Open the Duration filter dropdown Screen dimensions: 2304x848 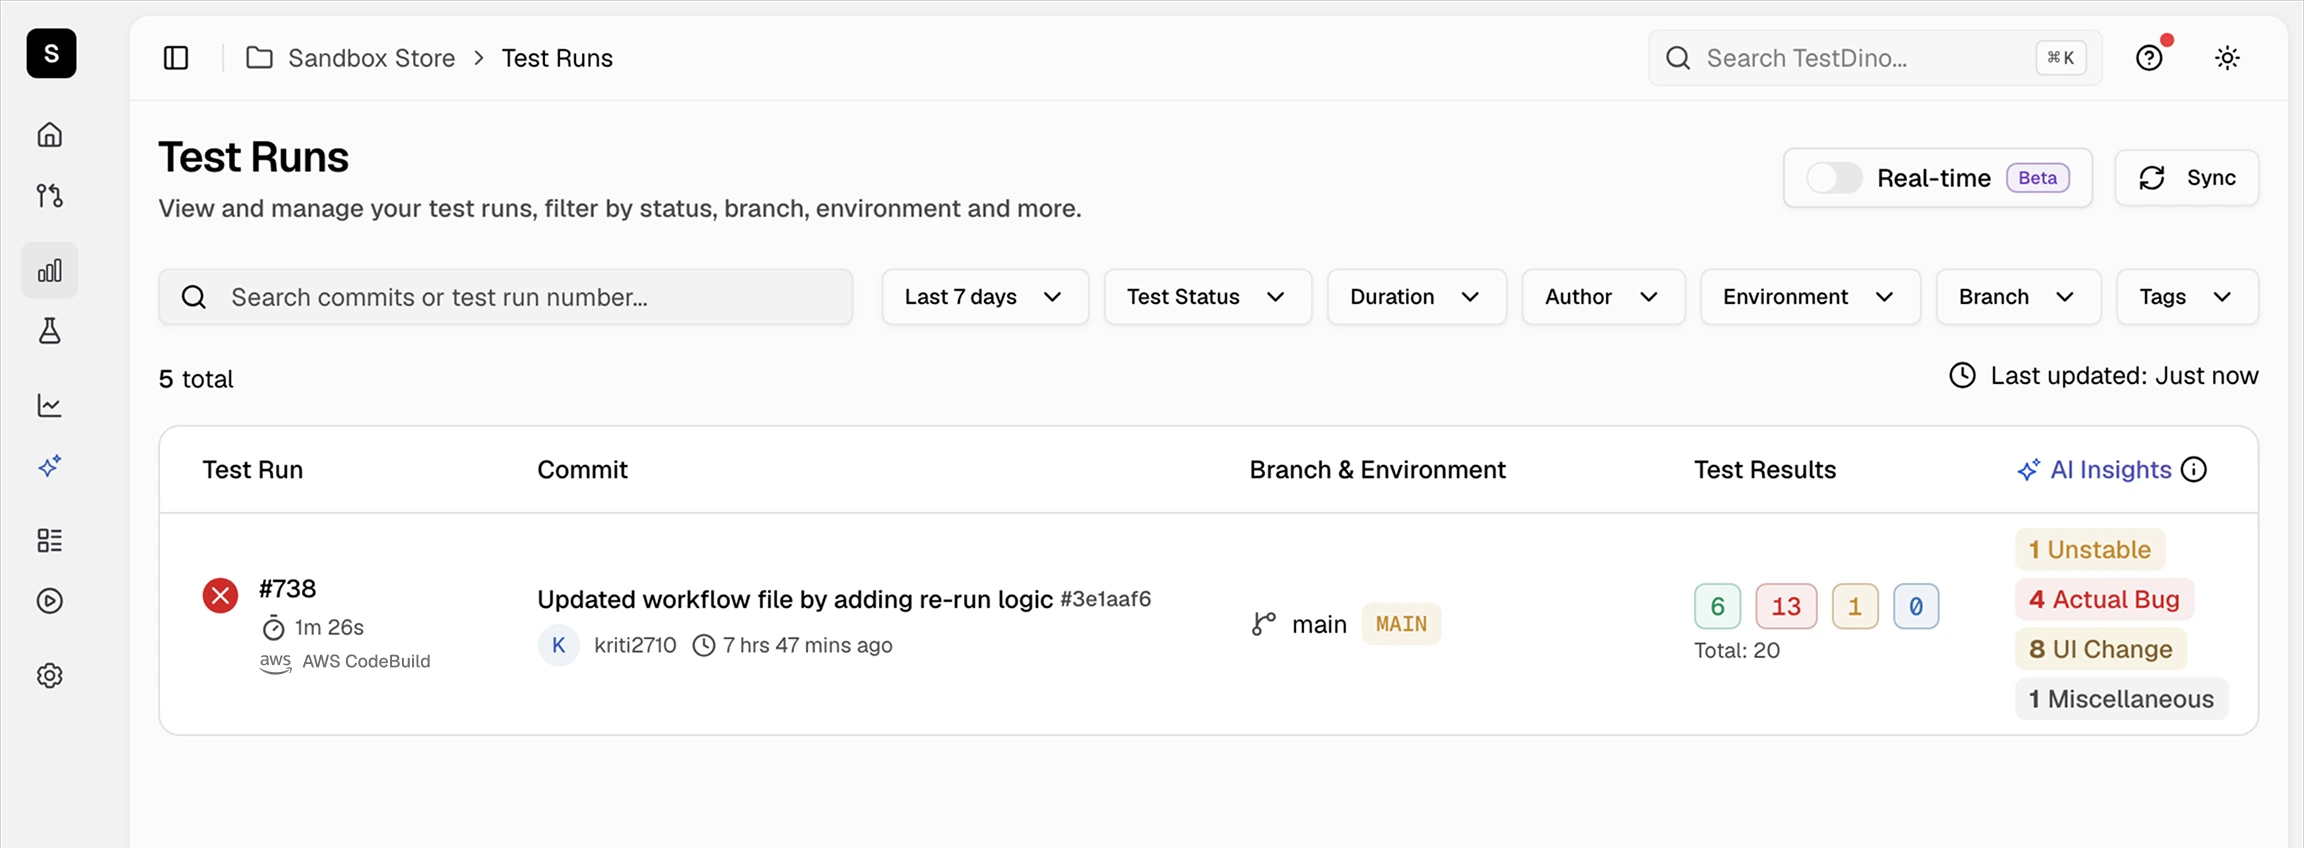(x=1417, y=297)
